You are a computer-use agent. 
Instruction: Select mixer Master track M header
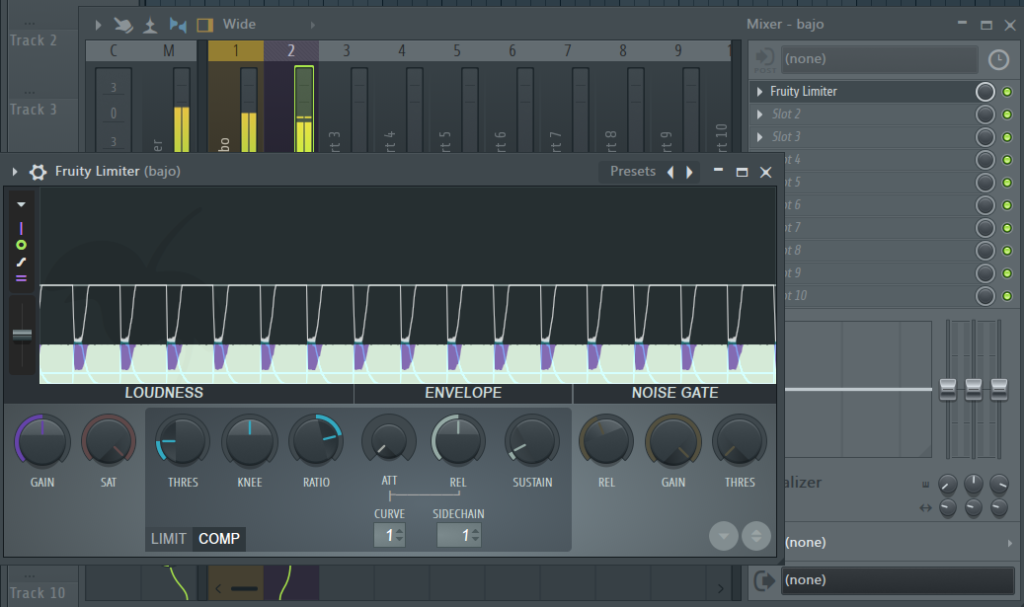(x=168, y=50)
